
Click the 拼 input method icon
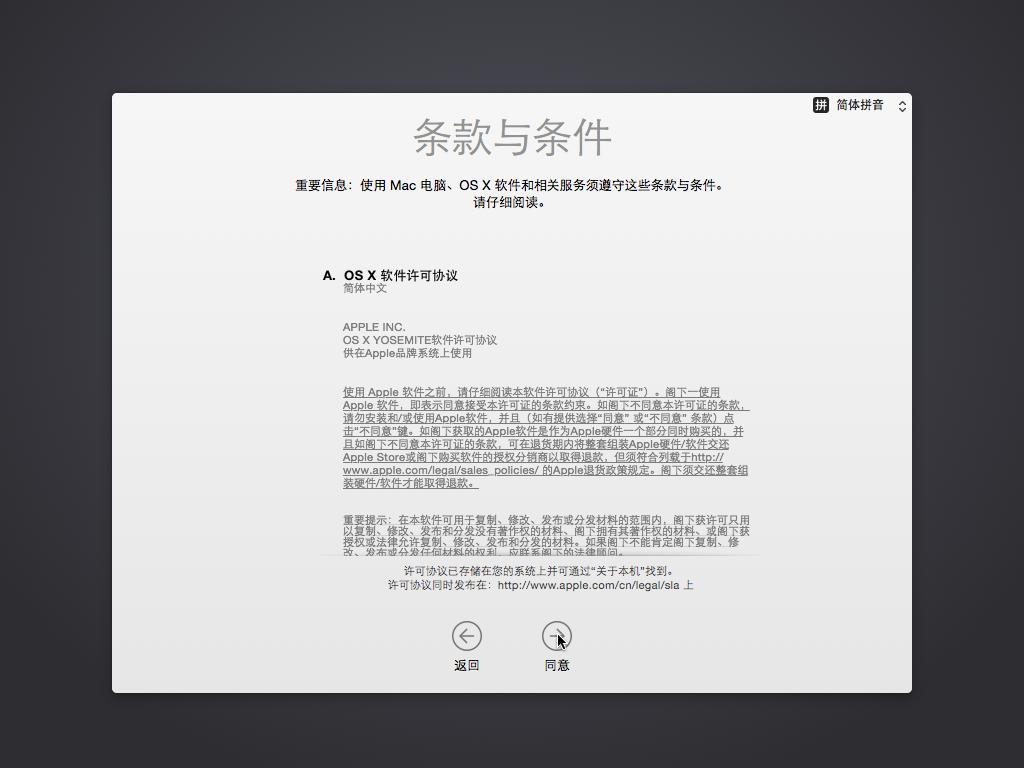(820, 105)
